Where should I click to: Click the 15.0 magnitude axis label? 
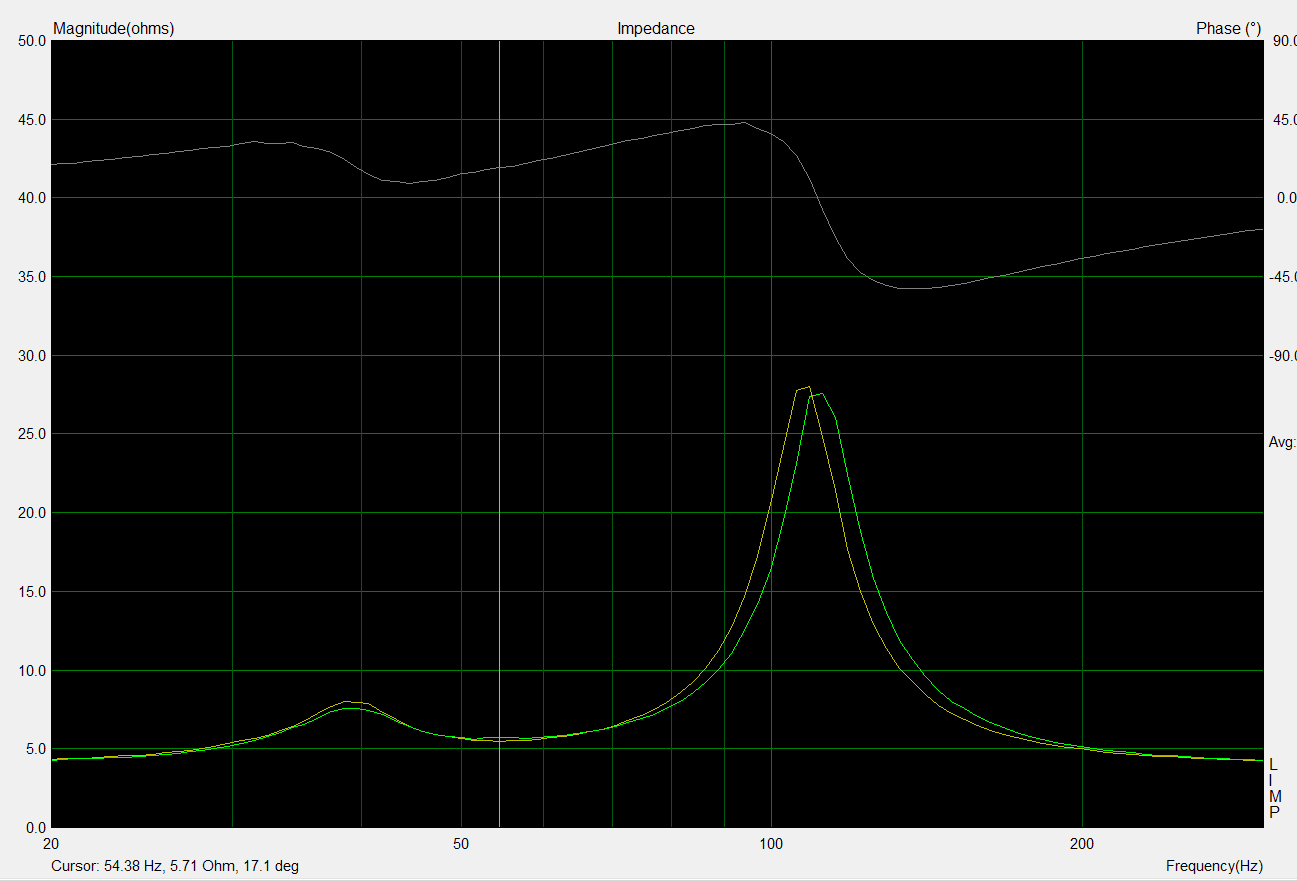[x=31, y=592]
